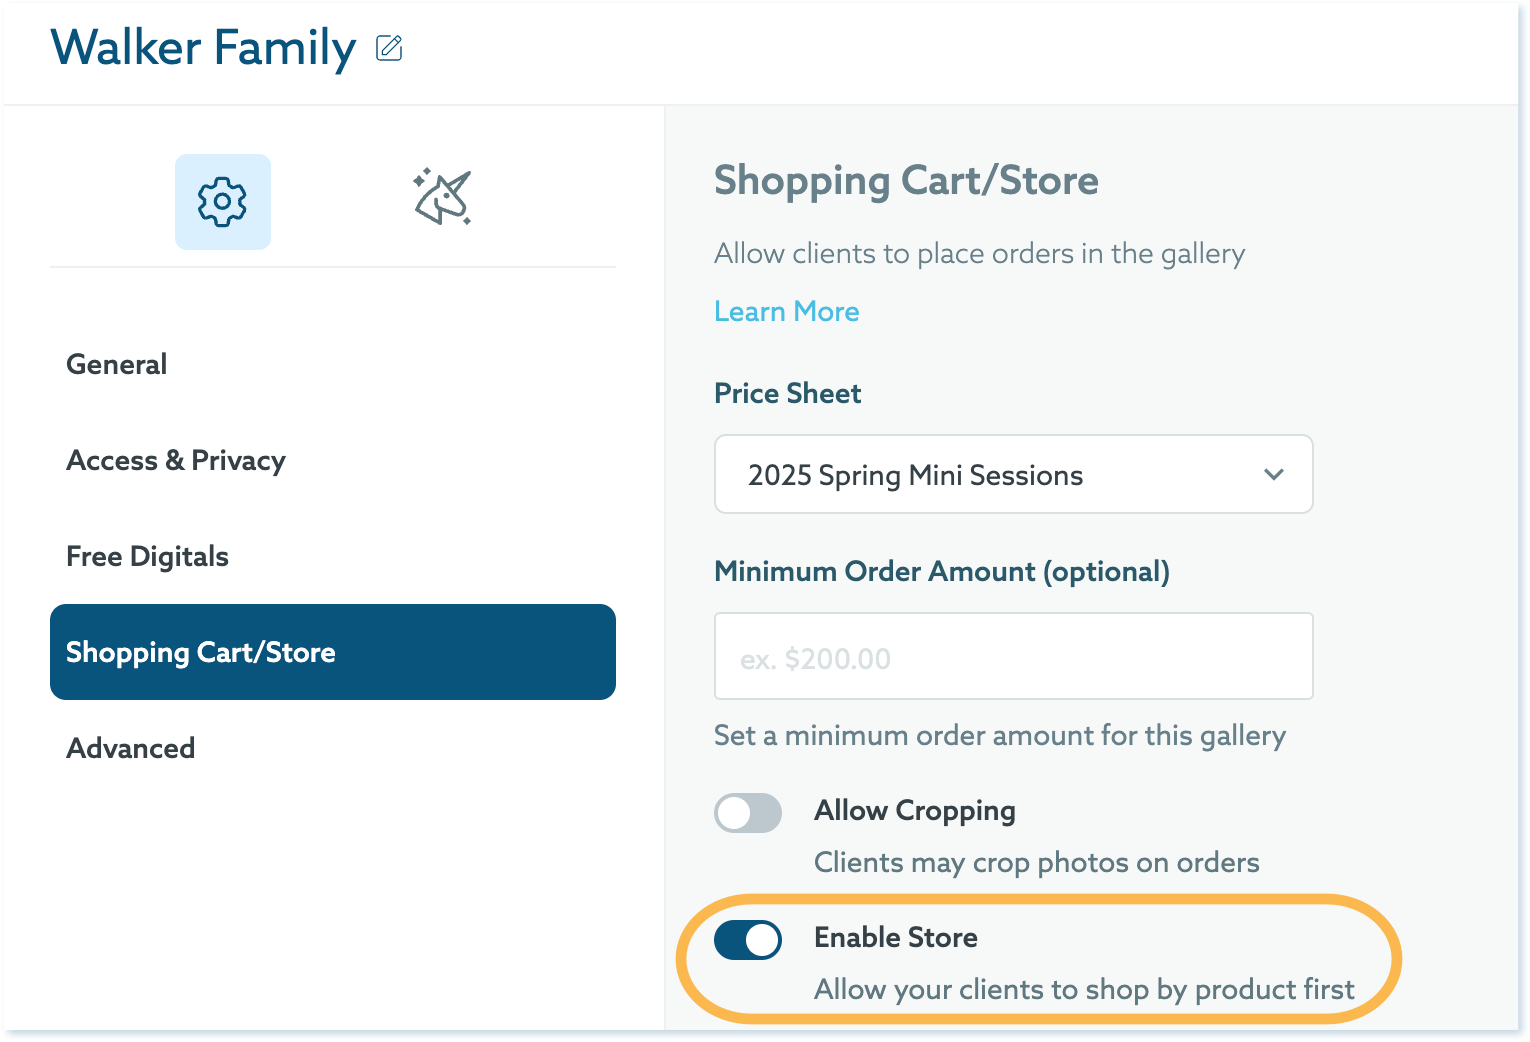Turn on the Allow Cropping toggle
1530x1042 pixels.
pyautogui.click(x=748, y=812)
